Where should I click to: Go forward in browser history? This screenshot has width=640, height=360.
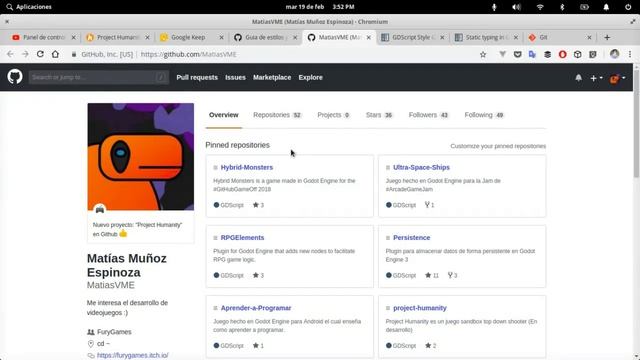pyautogui.click(x=25, y=54)
